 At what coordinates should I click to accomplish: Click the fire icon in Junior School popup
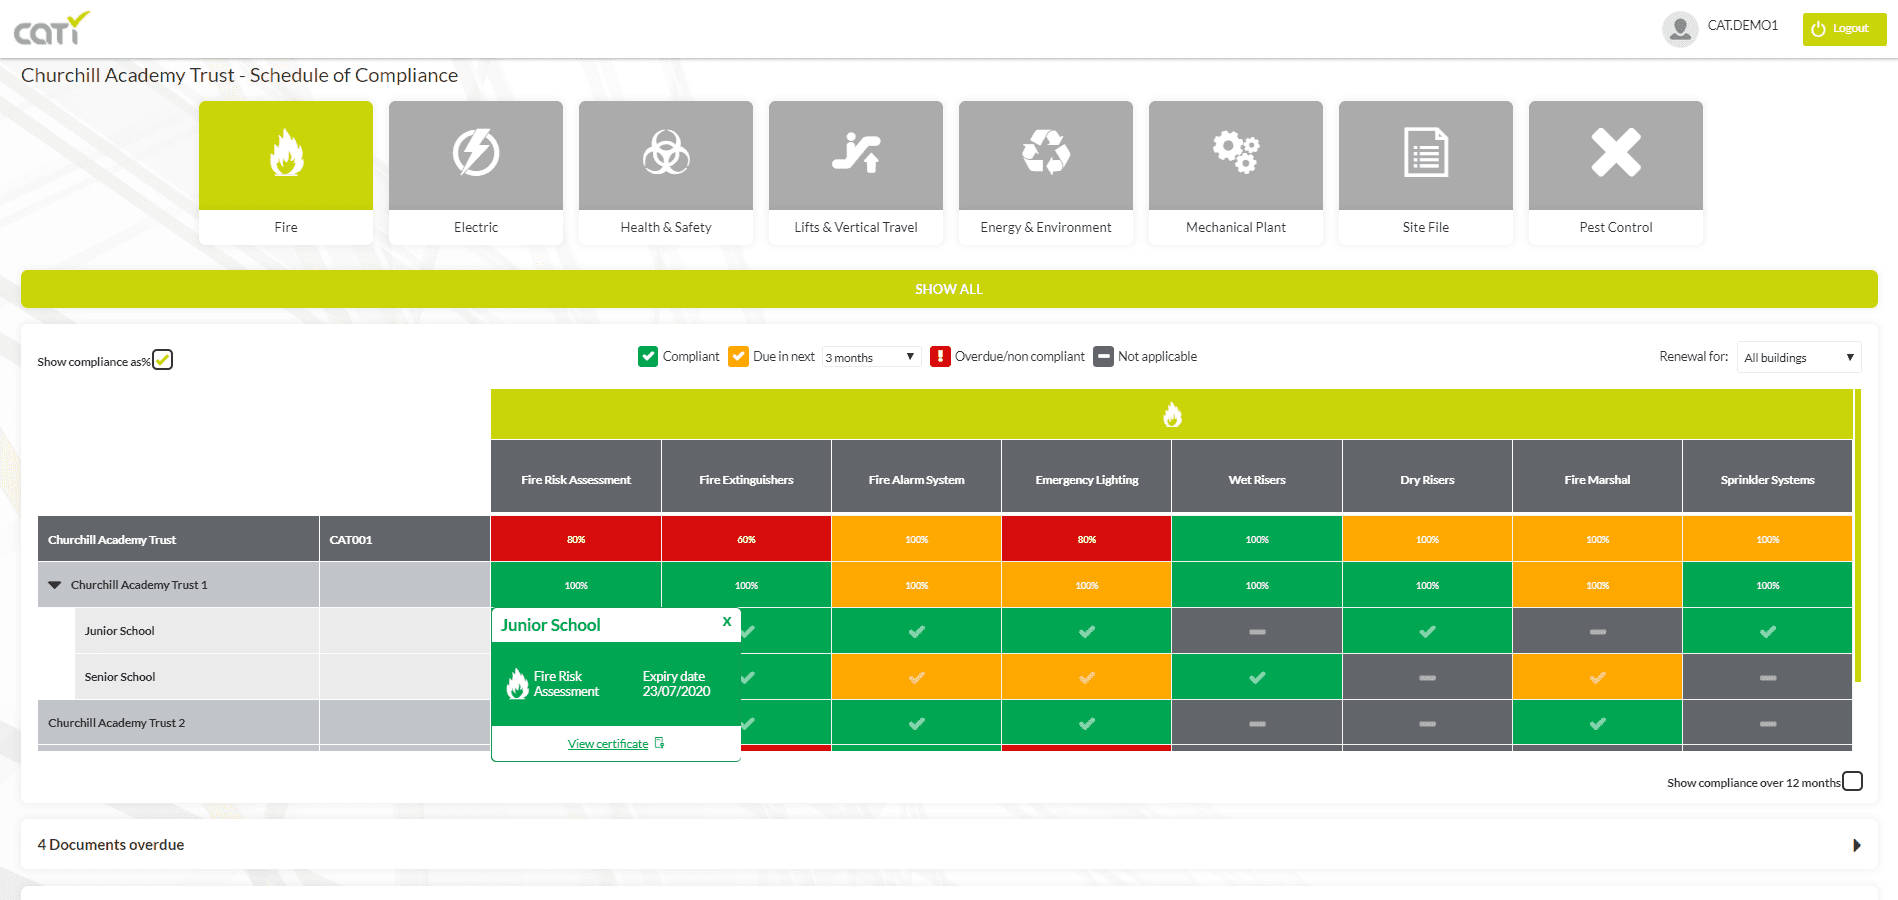(x=517, y=683)
